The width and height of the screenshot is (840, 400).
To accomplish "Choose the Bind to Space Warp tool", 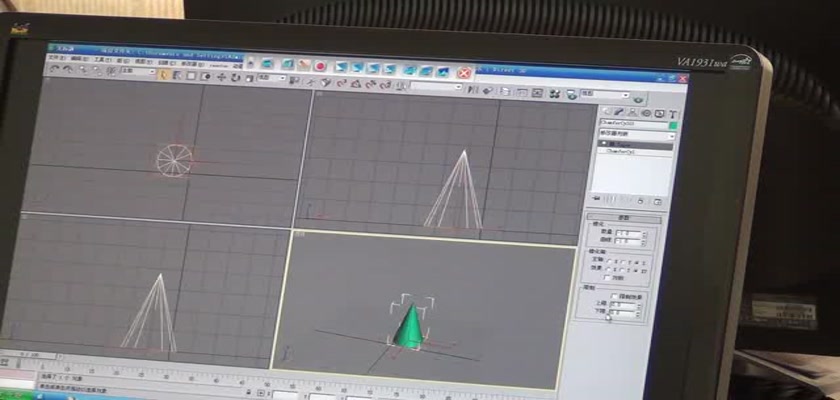I will [111, 71].
